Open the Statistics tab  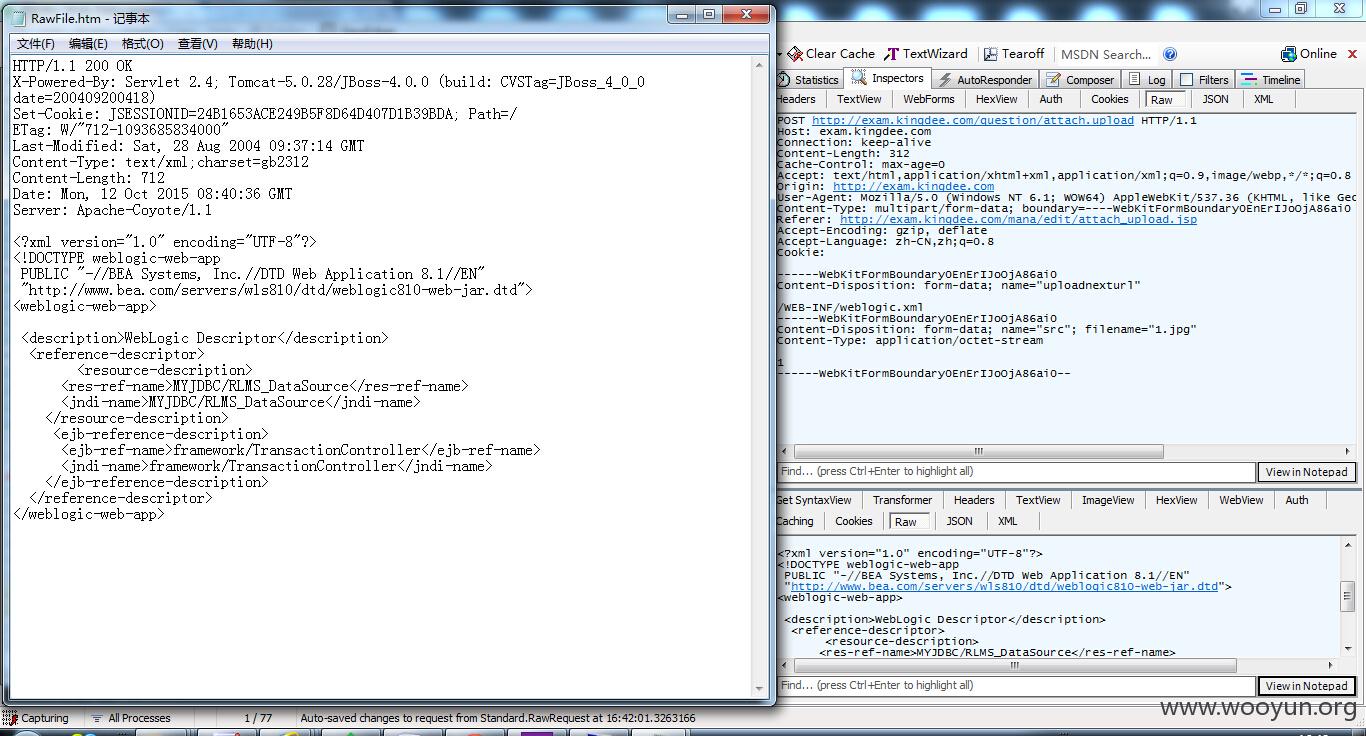pyautogui.click(x=809, y=80)
